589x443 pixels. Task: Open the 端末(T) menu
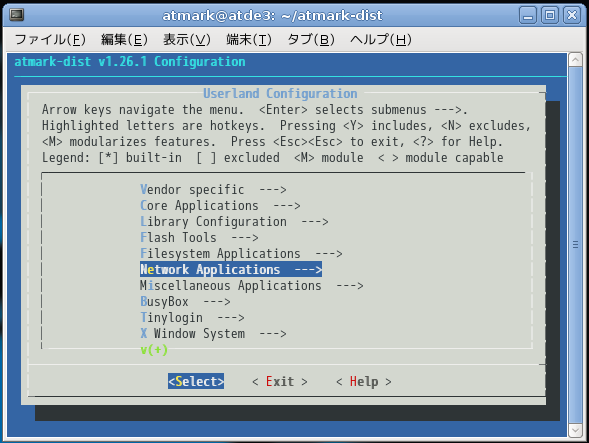tap(249, 39)
